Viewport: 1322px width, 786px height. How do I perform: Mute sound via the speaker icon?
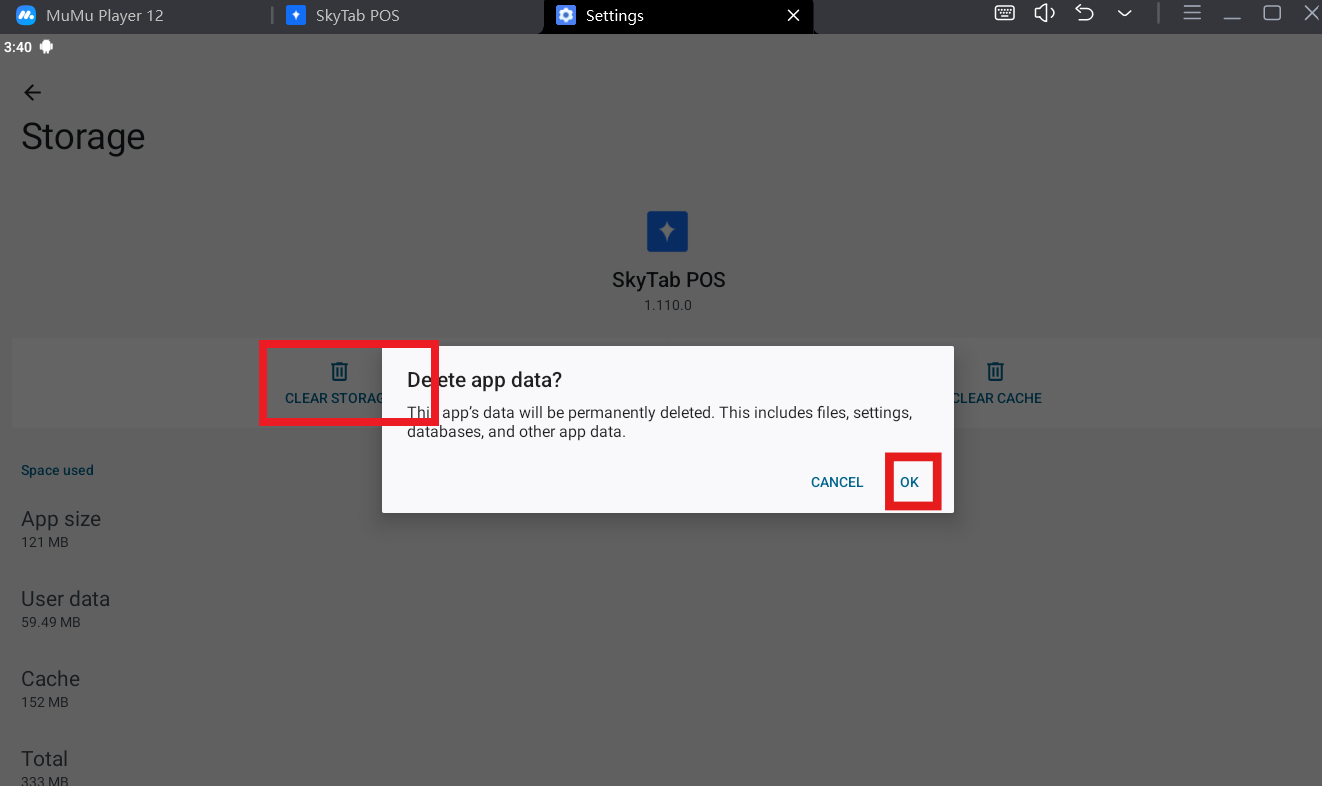click(x=1045, y=13)
